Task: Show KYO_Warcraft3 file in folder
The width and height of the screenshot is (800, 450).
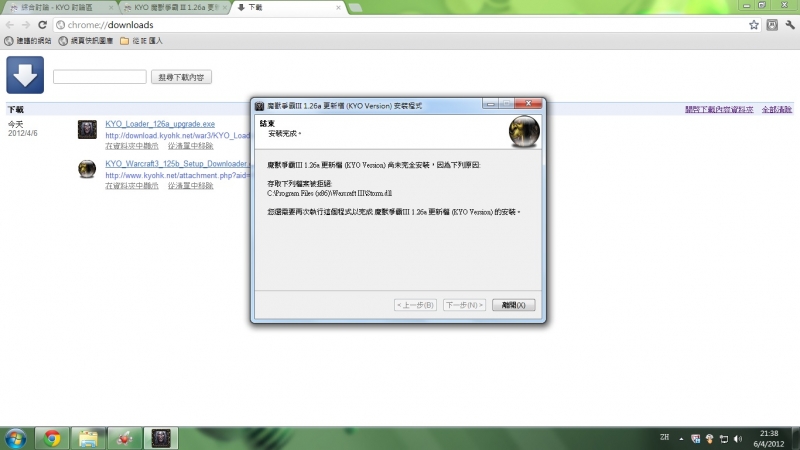Action: [x=132, y=186]
